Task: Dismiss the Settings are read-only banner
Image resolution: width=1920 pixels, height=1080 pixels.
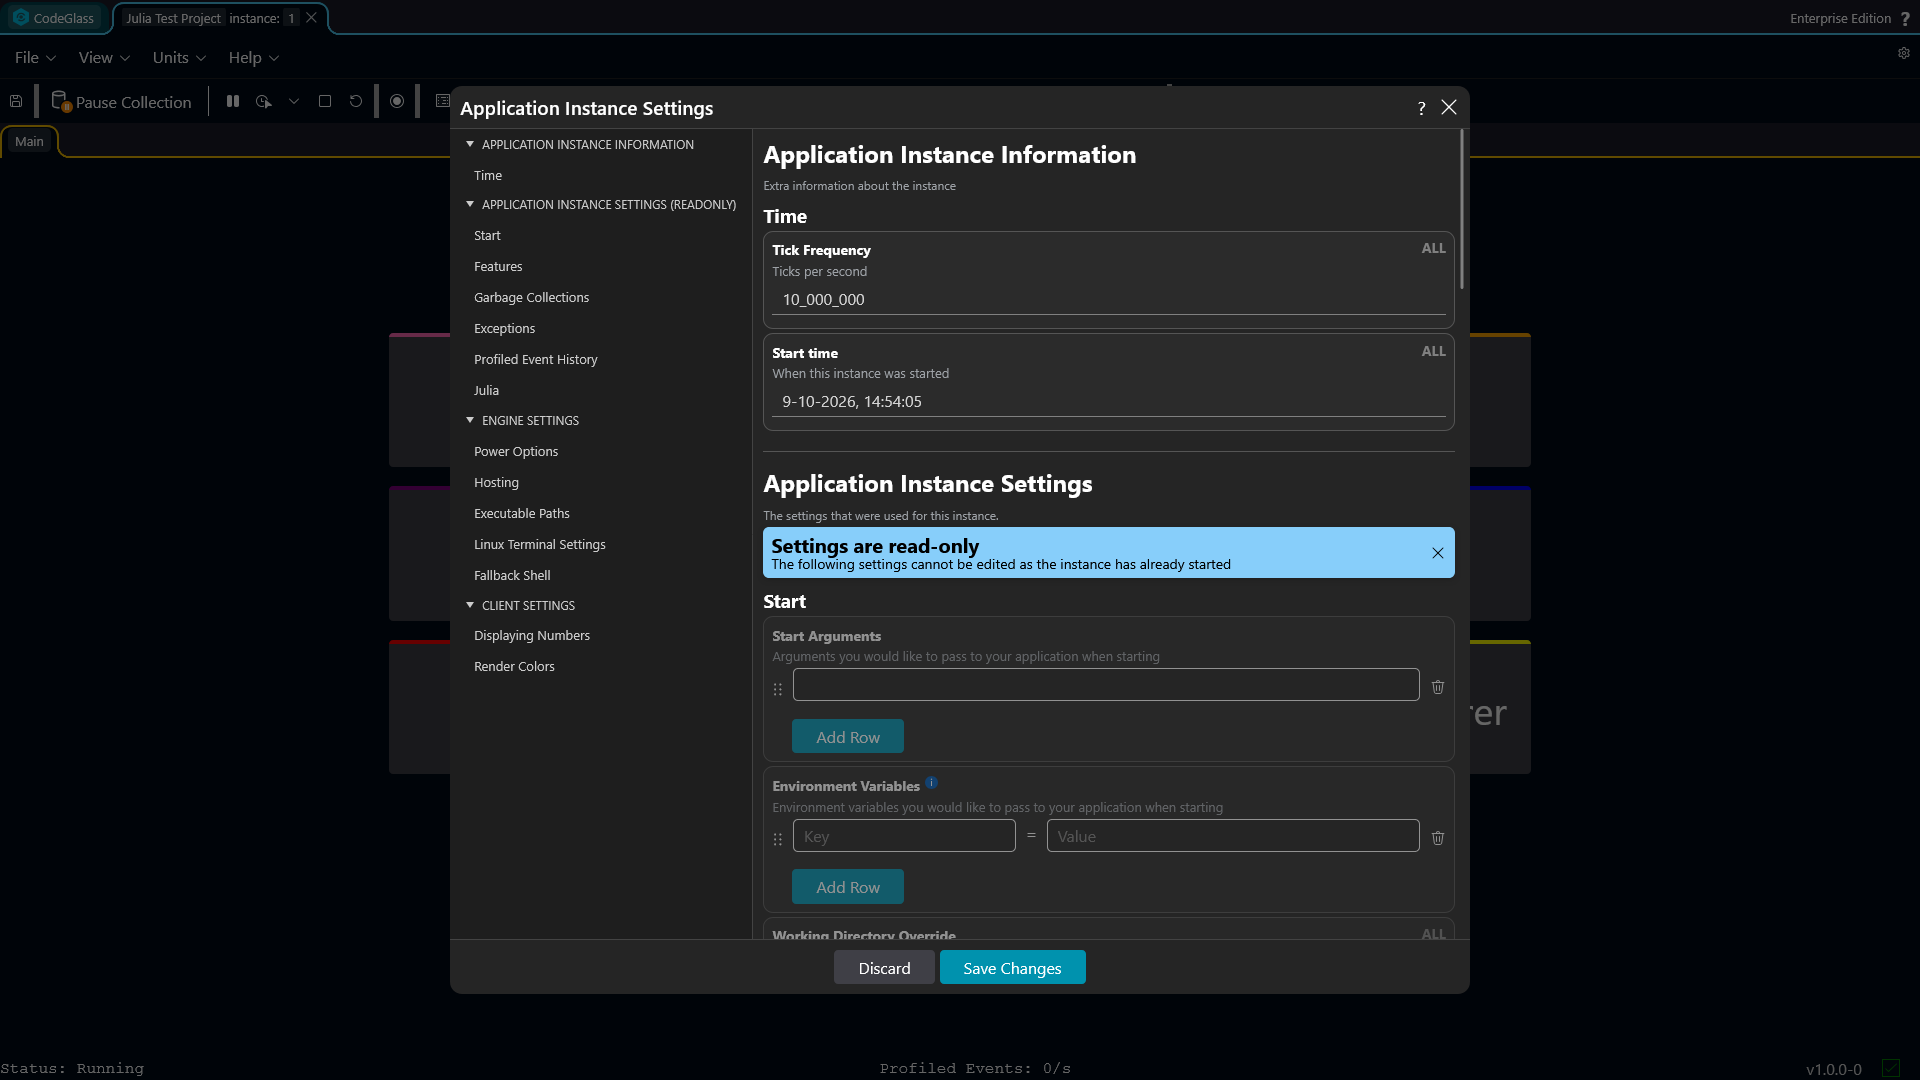Action: (1438, 553)
